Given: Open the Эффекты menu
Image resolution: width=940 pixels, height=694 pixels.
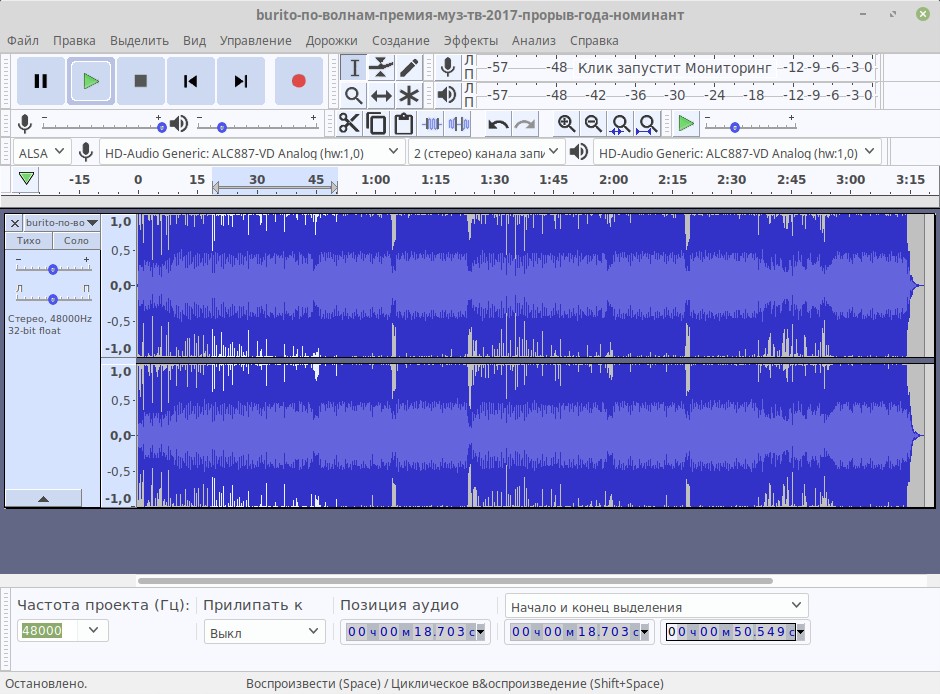Looking at the screenshot, I should tap(470, 40).
